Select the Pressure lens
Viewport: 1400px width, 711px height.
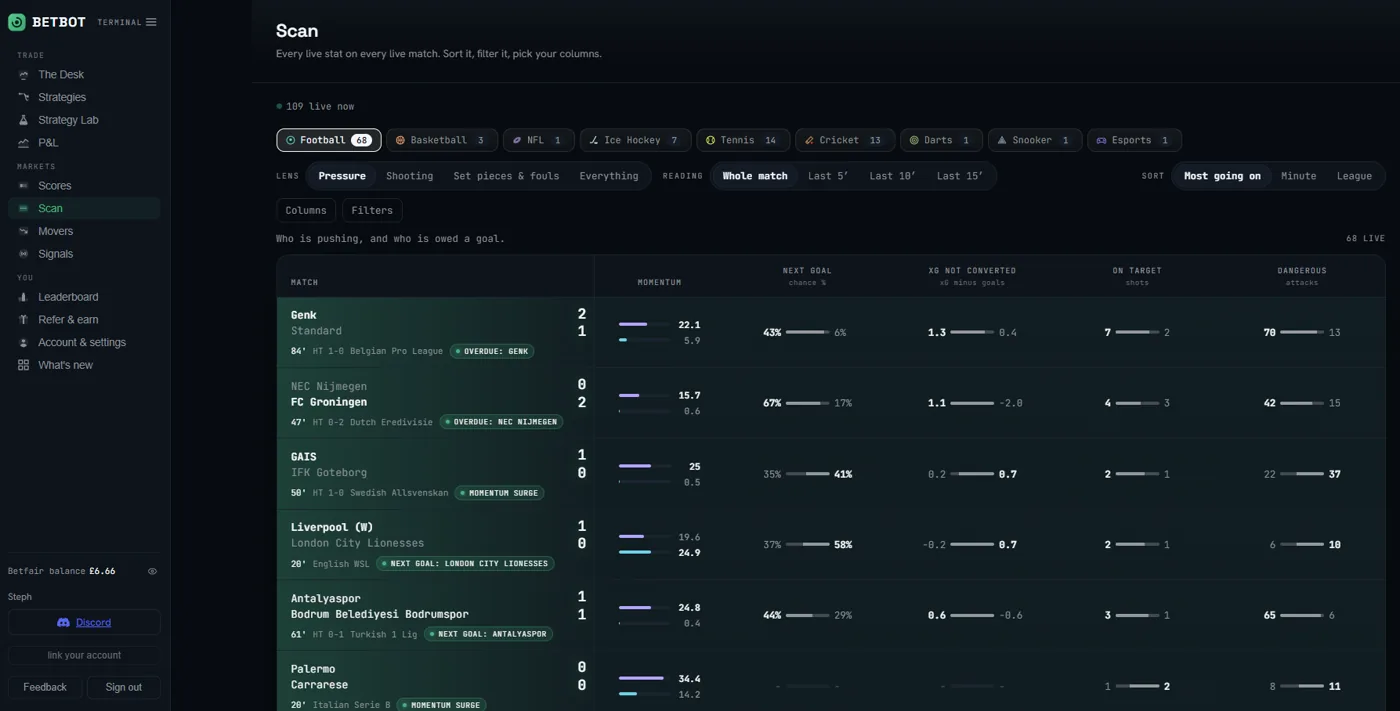pos(342,176)
